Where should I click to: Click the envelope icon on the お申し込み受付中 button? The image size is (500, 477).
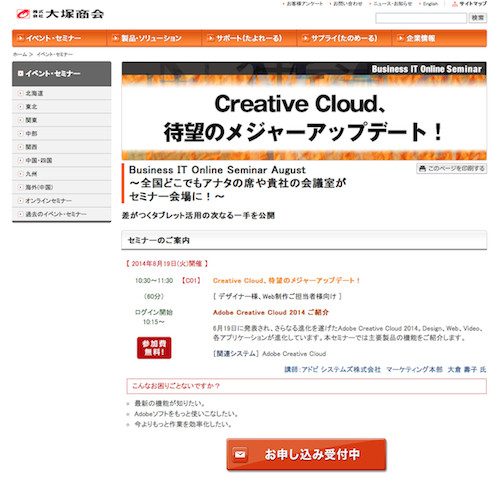pyautogui.click(x=240, y=454)
